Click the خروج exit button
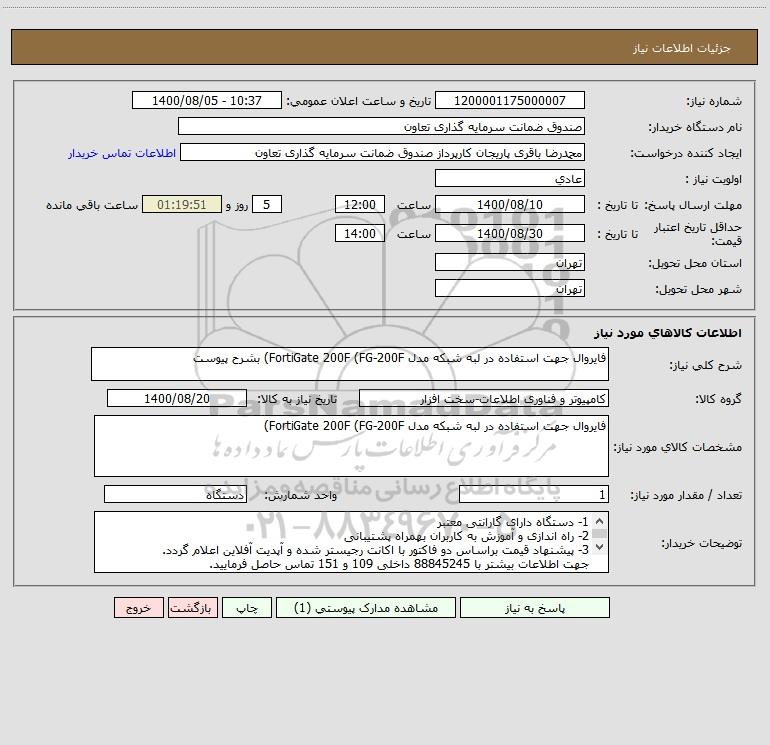This screenshot has width=770, height=745. 138,608
